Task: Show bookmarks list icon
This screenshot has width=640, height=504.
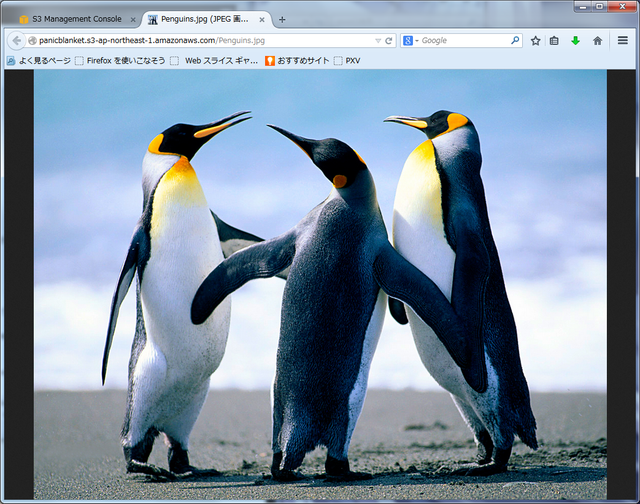Action: (x=554, y=40)
